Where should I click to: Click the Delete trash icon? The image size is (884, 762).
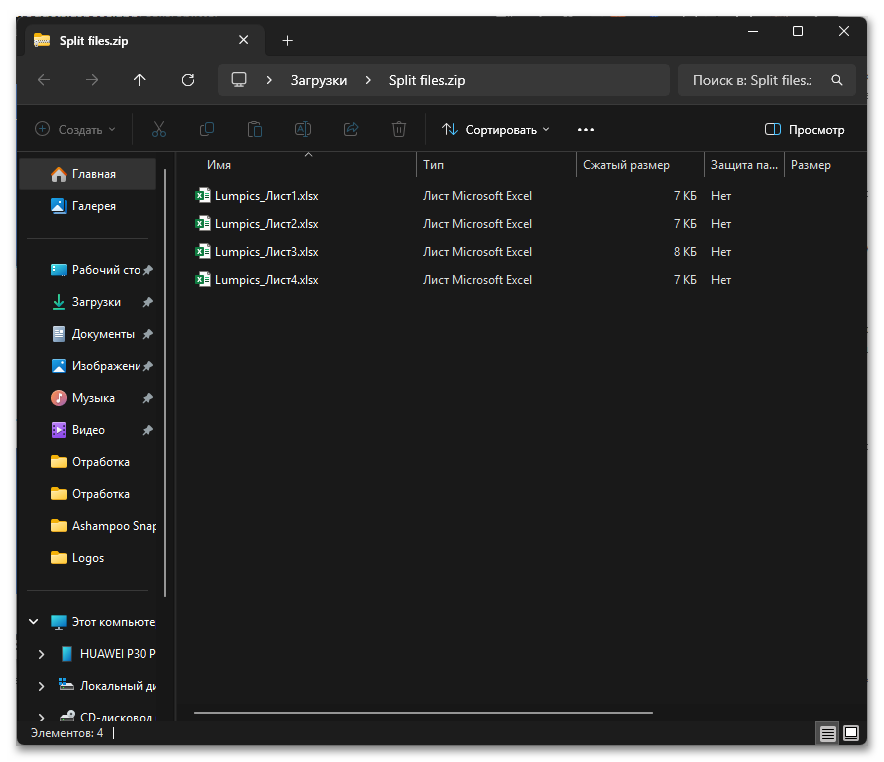tap(399, 129)
